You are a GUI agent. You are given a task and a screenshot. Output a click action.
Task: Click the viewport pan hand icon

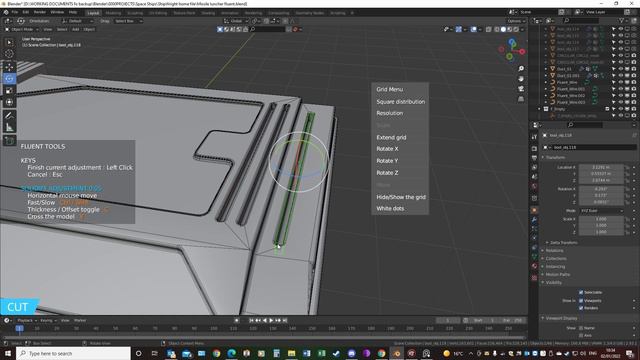pyautogui.click(x=521, y=78)
